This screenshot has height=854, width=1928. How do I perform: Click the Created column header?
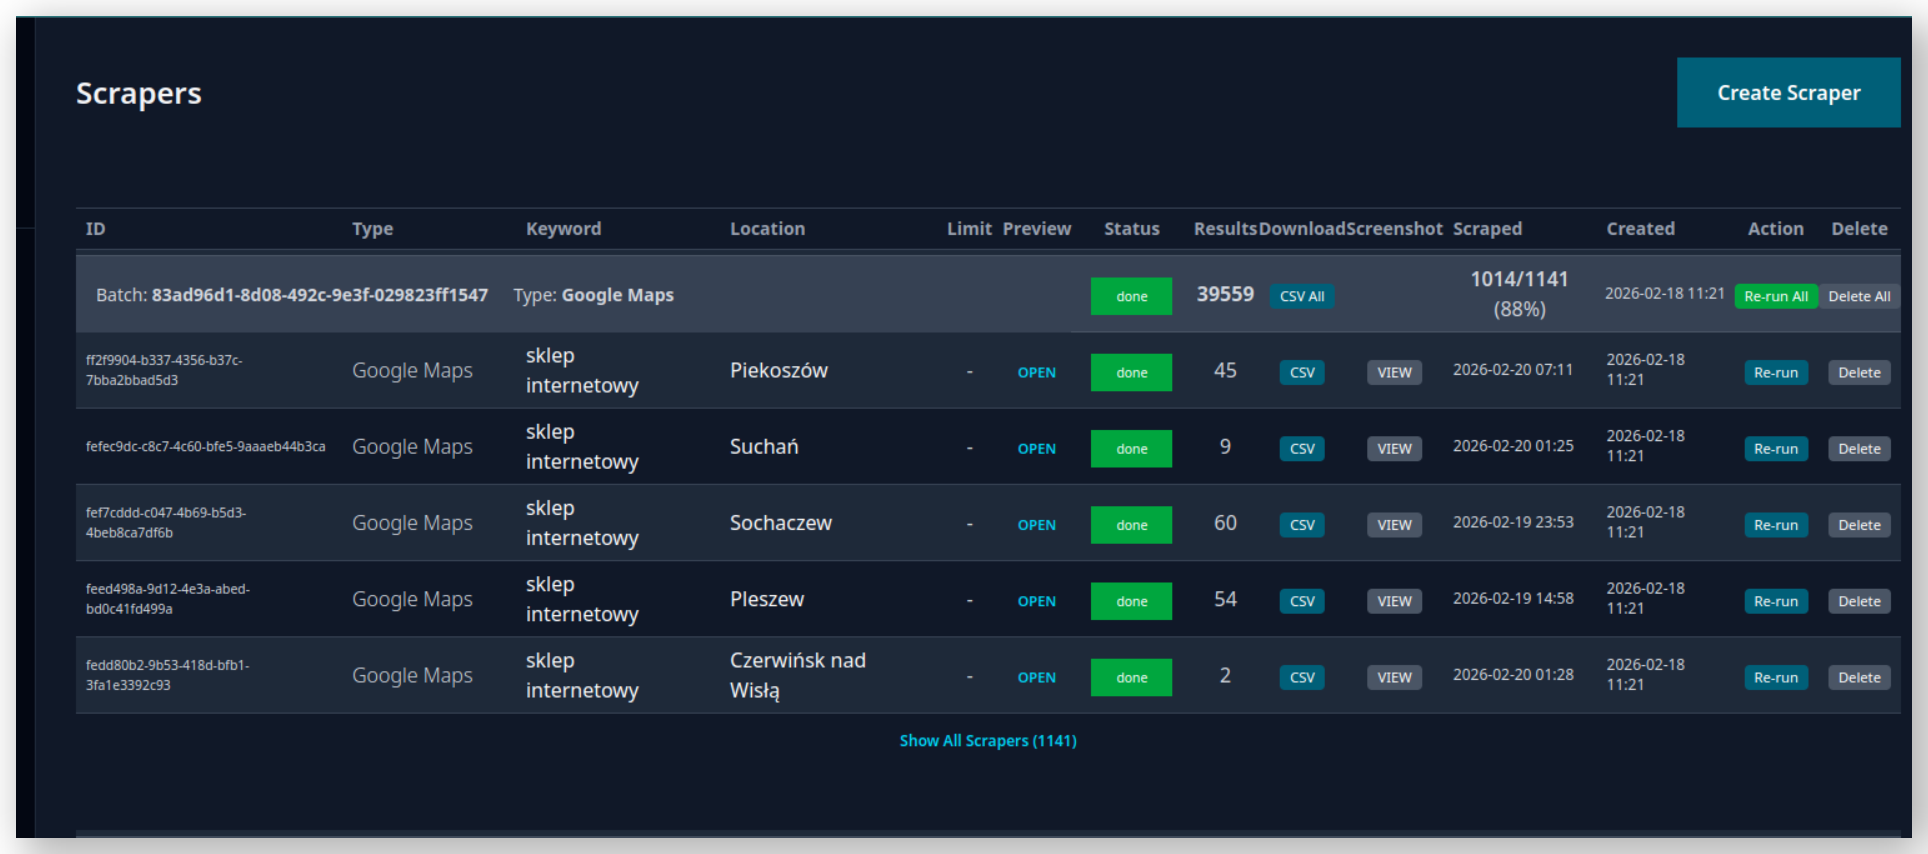[1640, 229]
